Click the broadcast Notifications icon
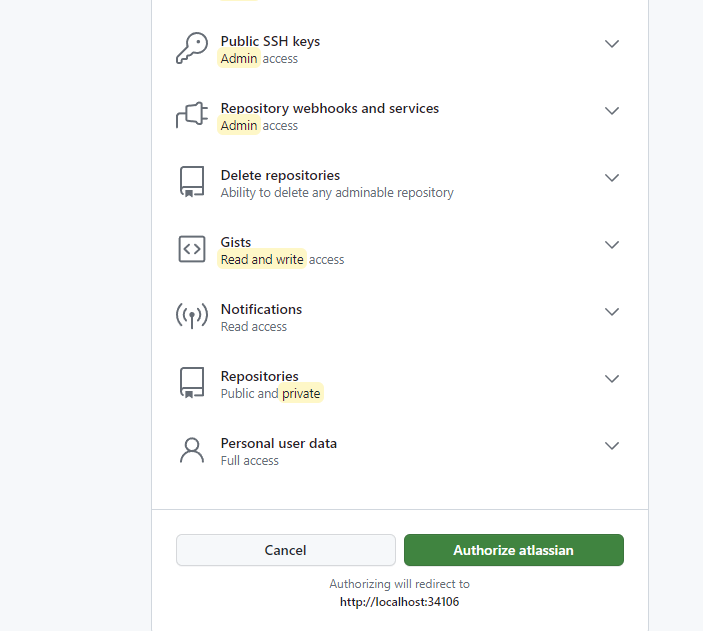This screenshot has width=703, height=631. click(191, 317)
